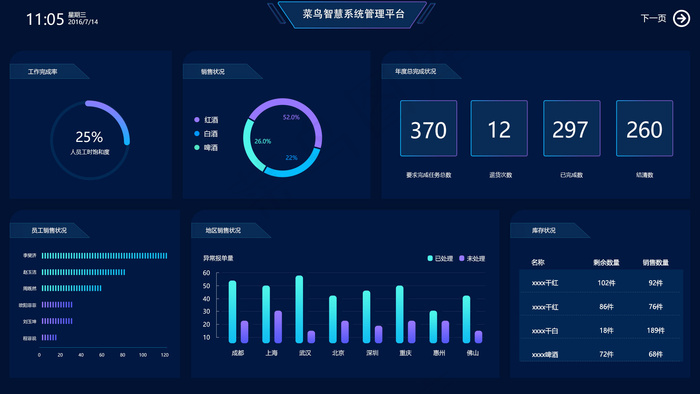Click the 86件 remaining quantity cell

(606, 307)
